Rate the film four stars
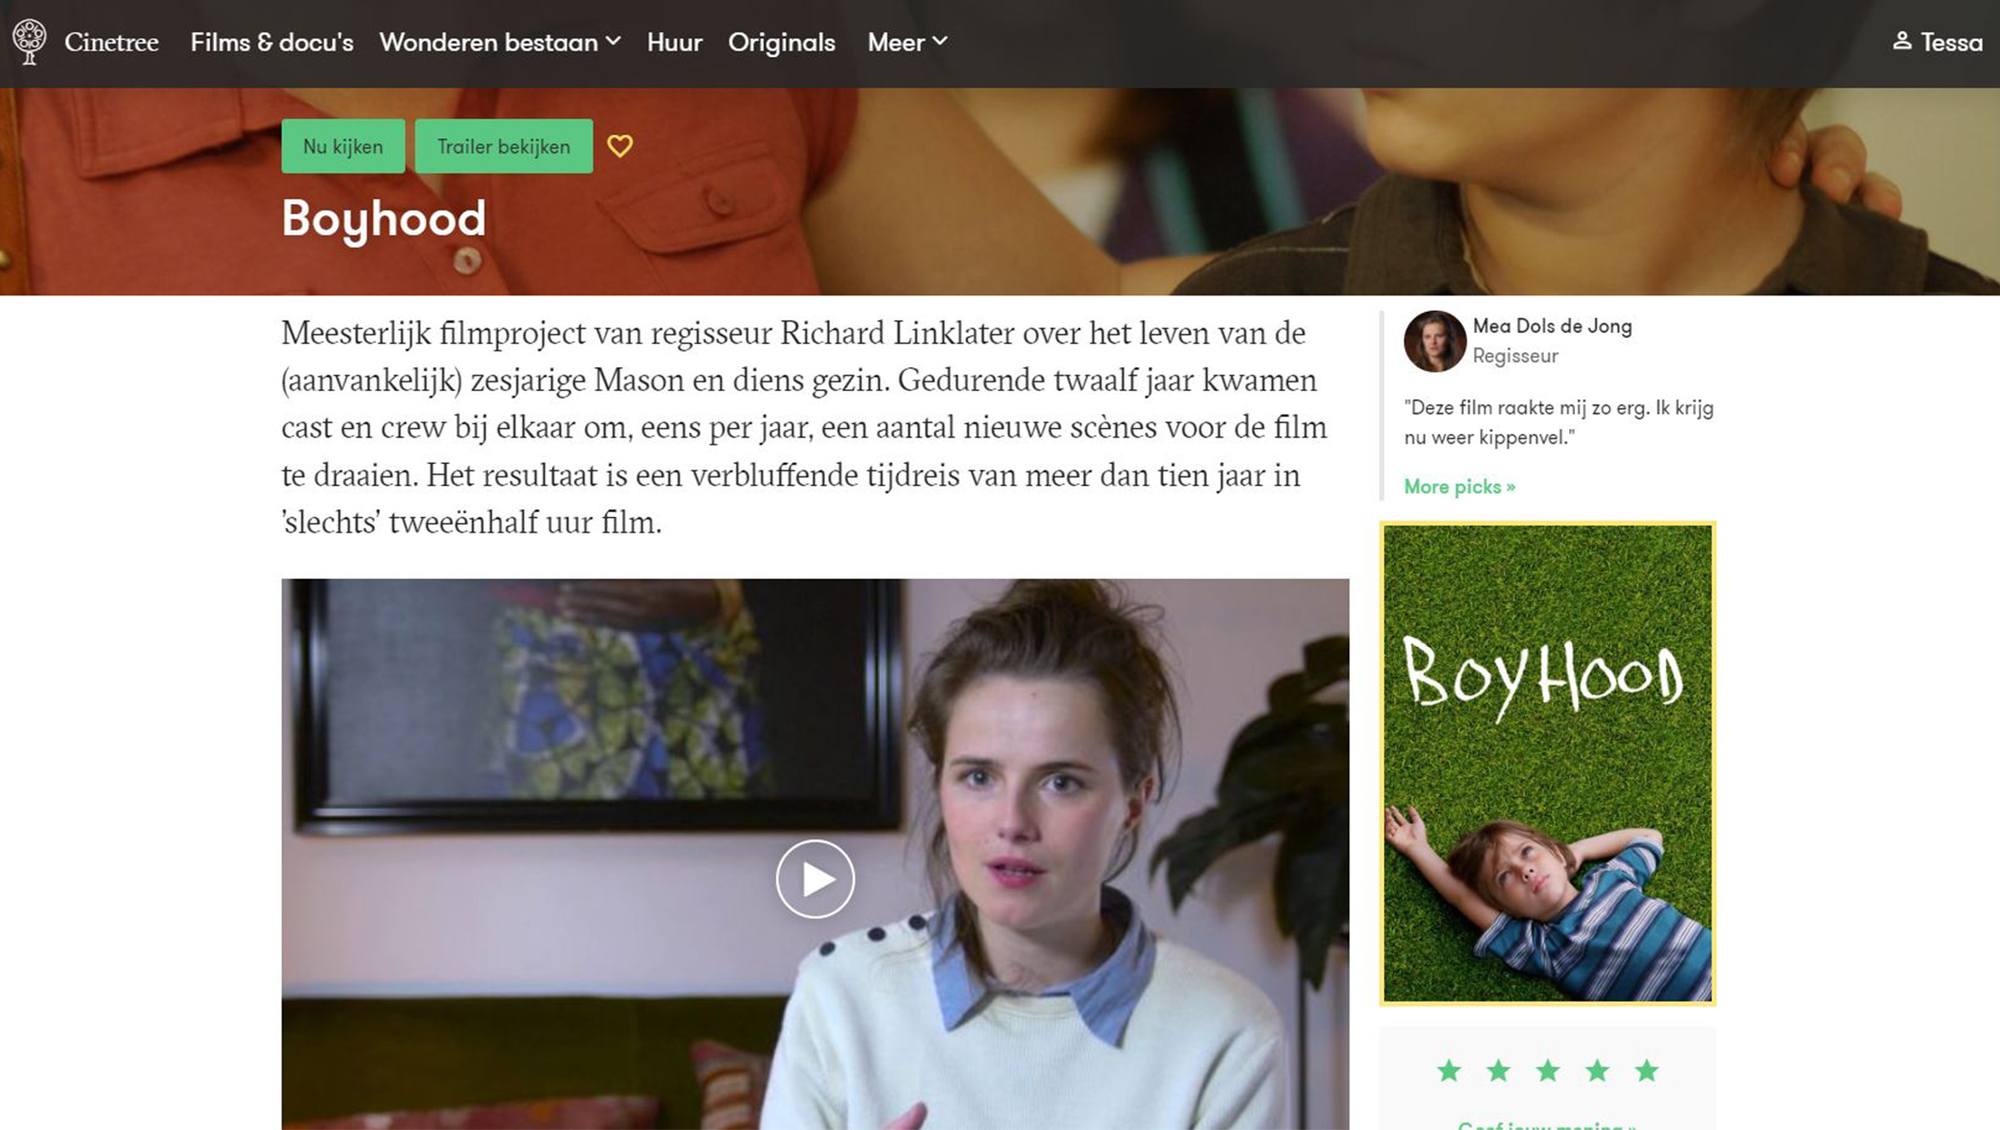Screen dimensions: 2000x1130 1597,1071
